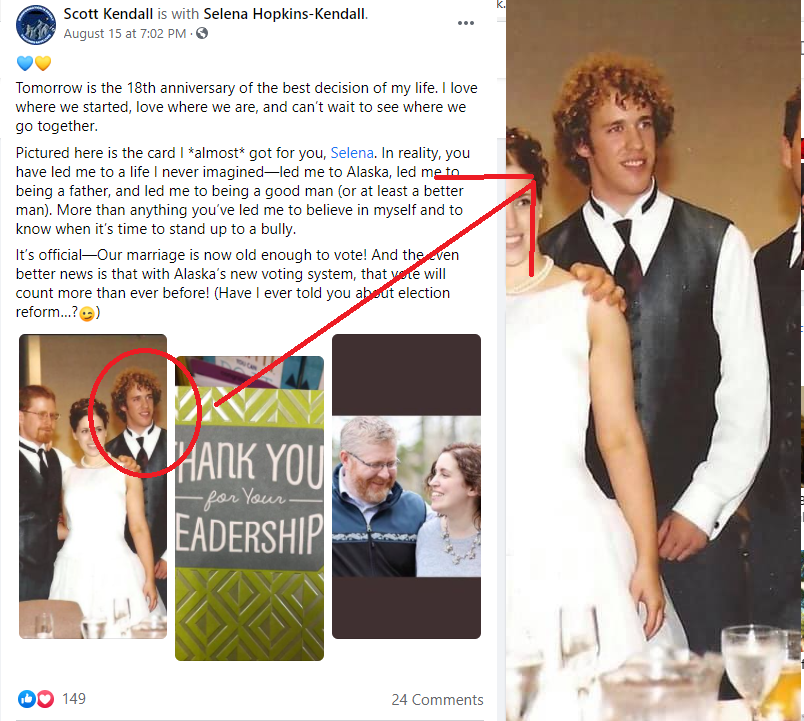The height and width of the screenshot is (721, 804).
Task: Click the blue thumbs-up Like reaction icon
Action: pos(26,698)
